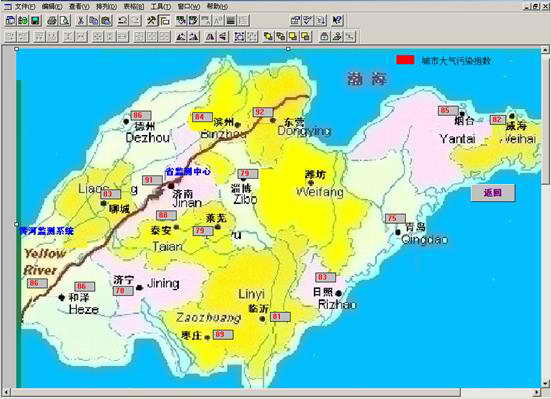Click the Weifang city label
Viewport: 551px width, 399px height.
coord(320,192)
